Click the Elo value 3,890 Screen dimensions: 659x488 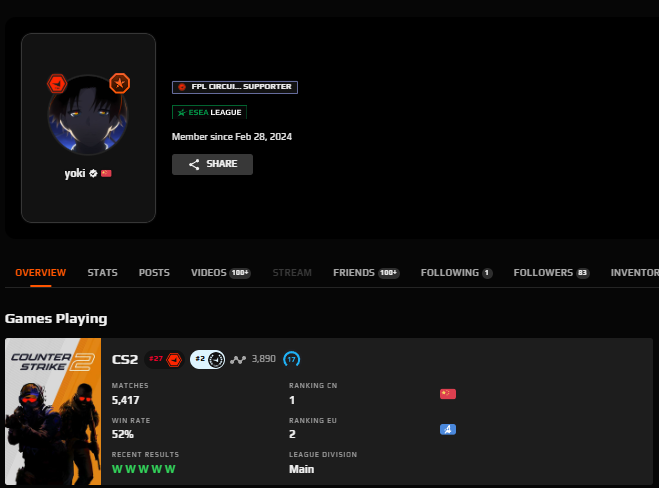[264, 359]
